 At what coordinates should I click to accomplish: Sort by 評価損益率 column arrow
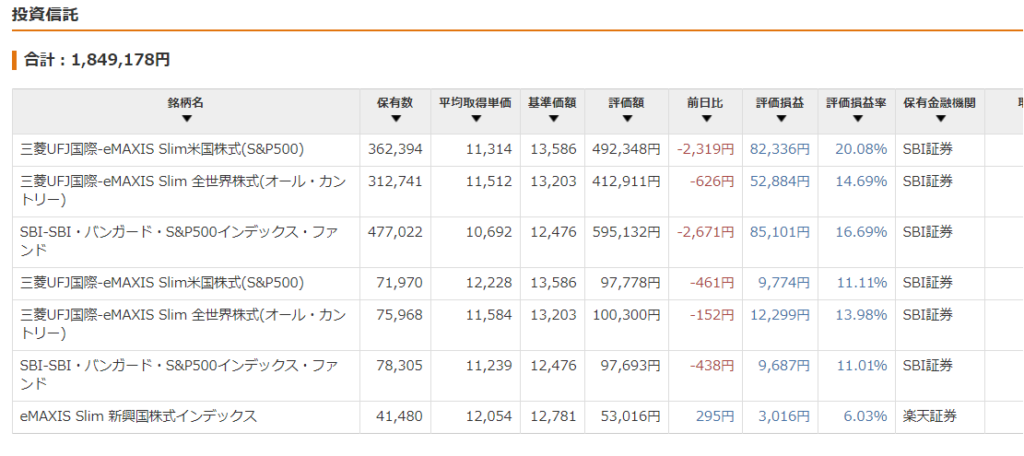[x=857, y=119]
